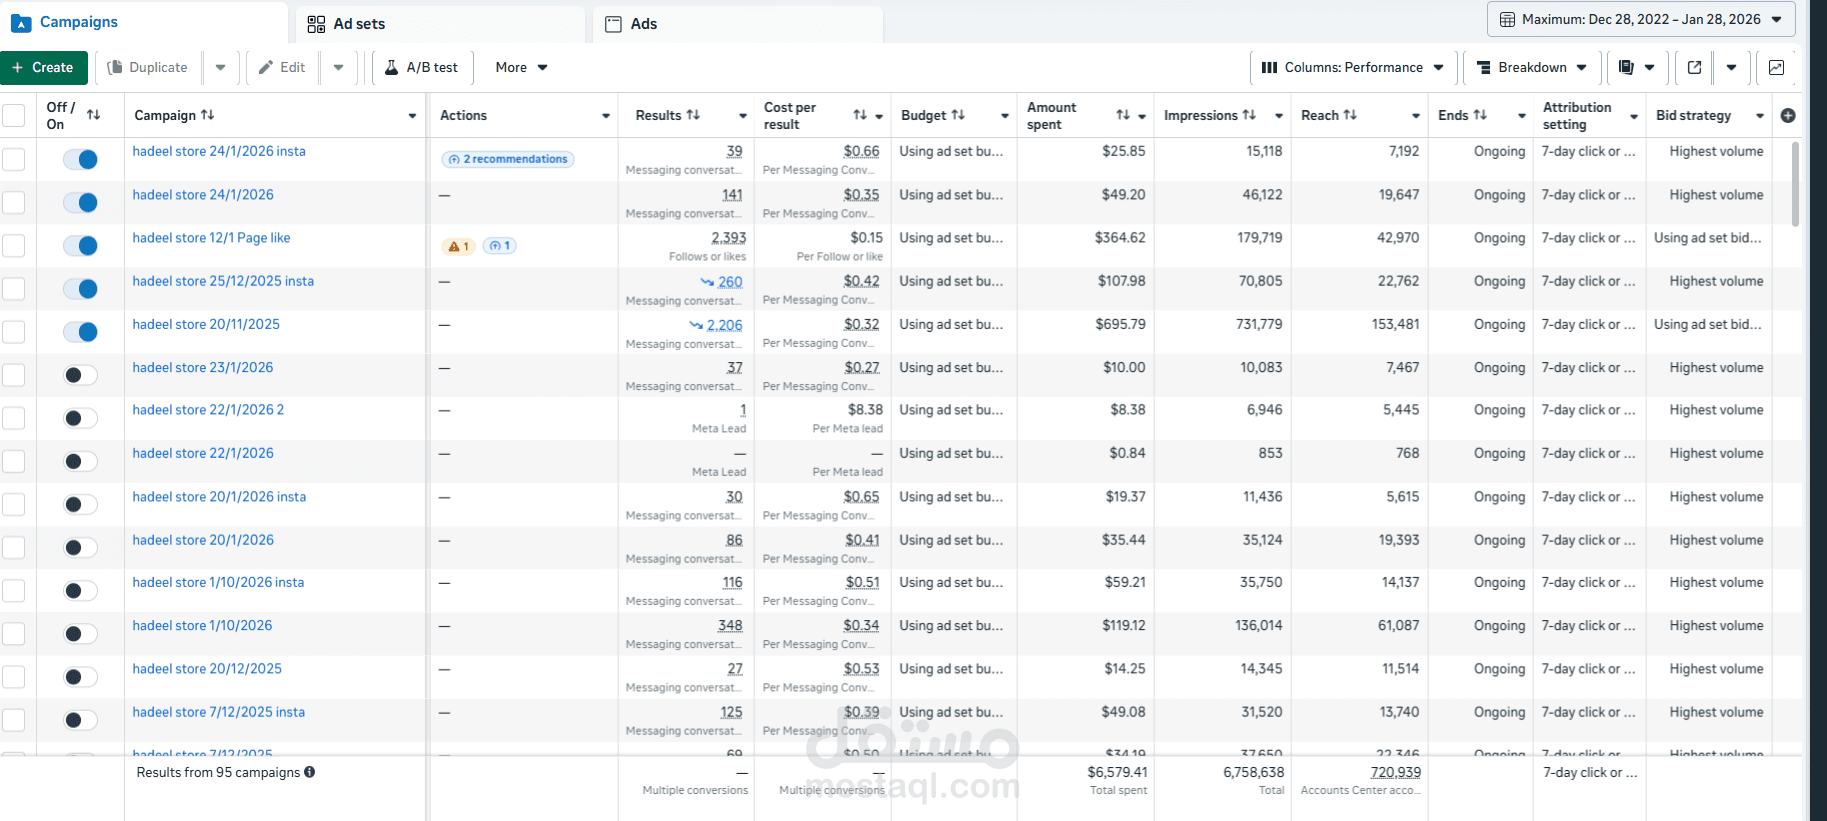Image resolution: width=1827 pixels, height=821 pixels.
Task: Sort by Amount spent column
Action: [x=1123, y=115]
